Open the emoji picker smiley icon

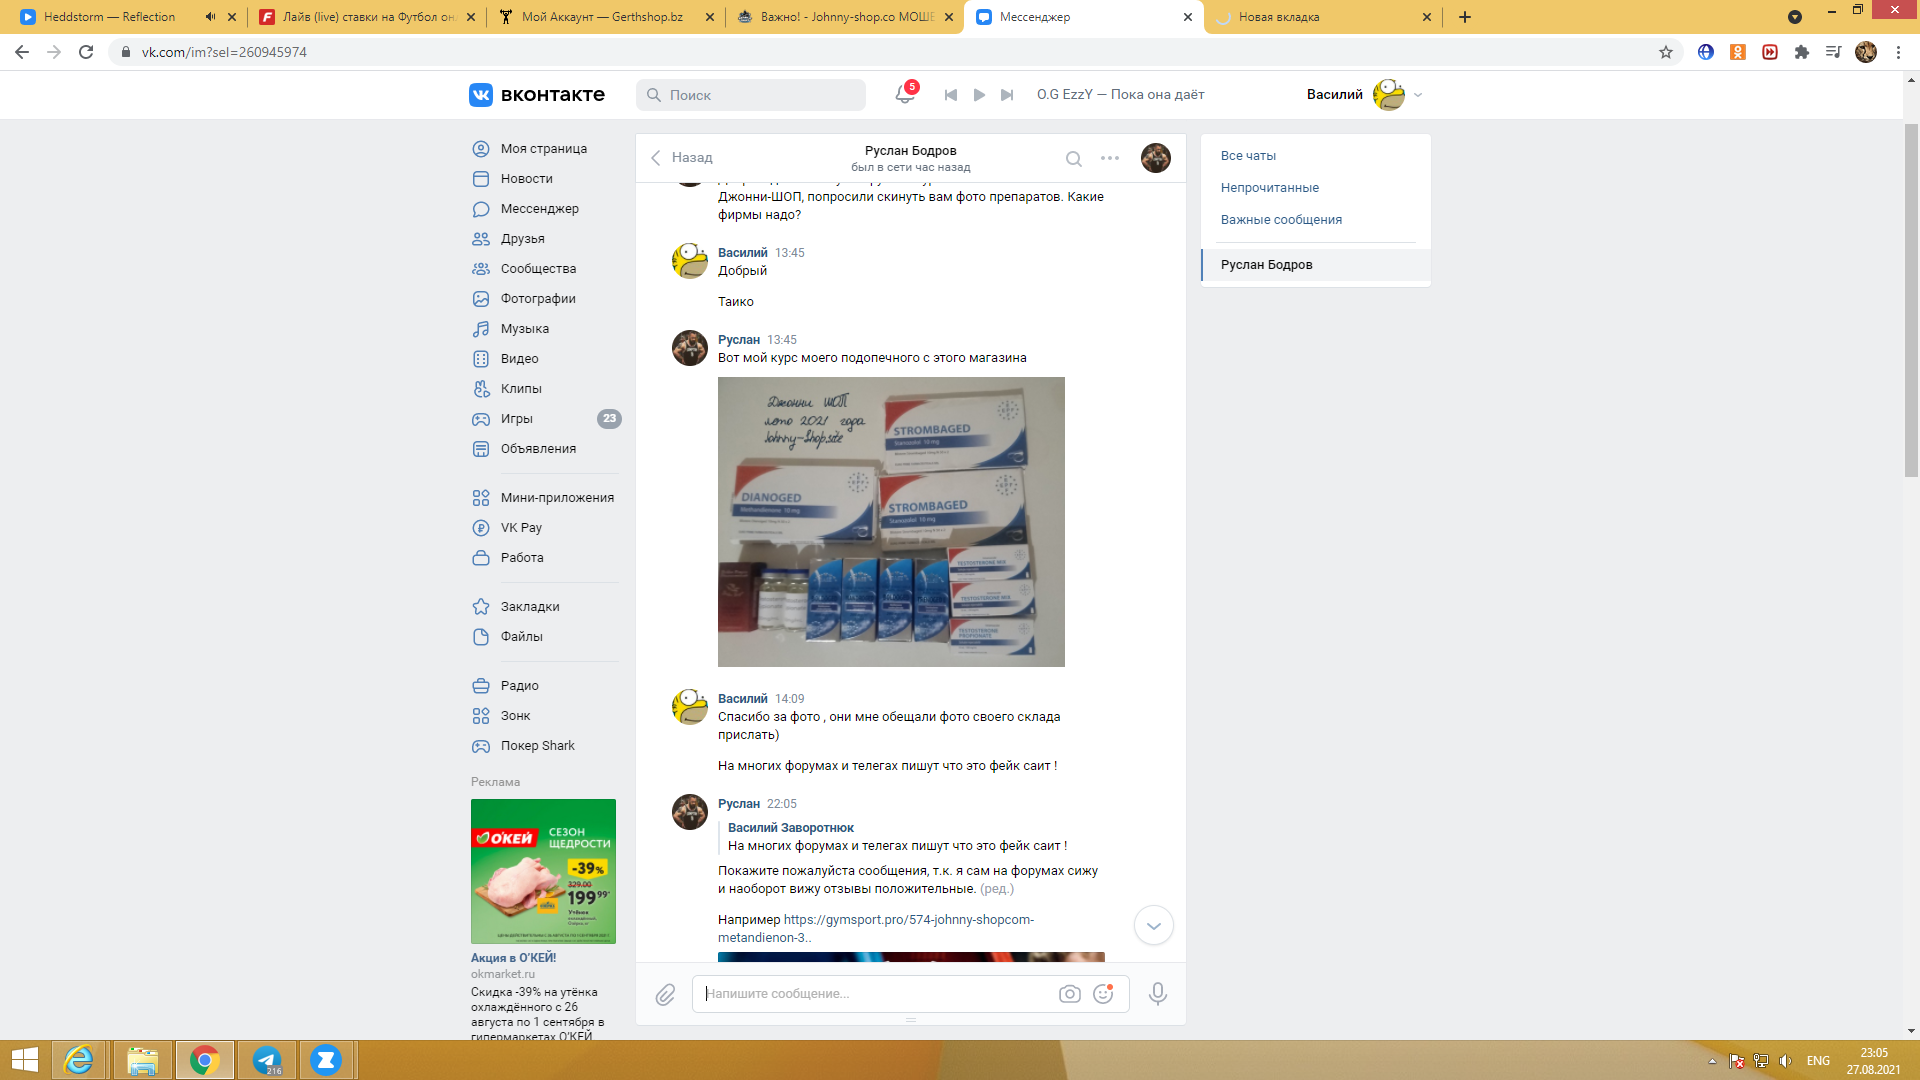pos(1103,994)
